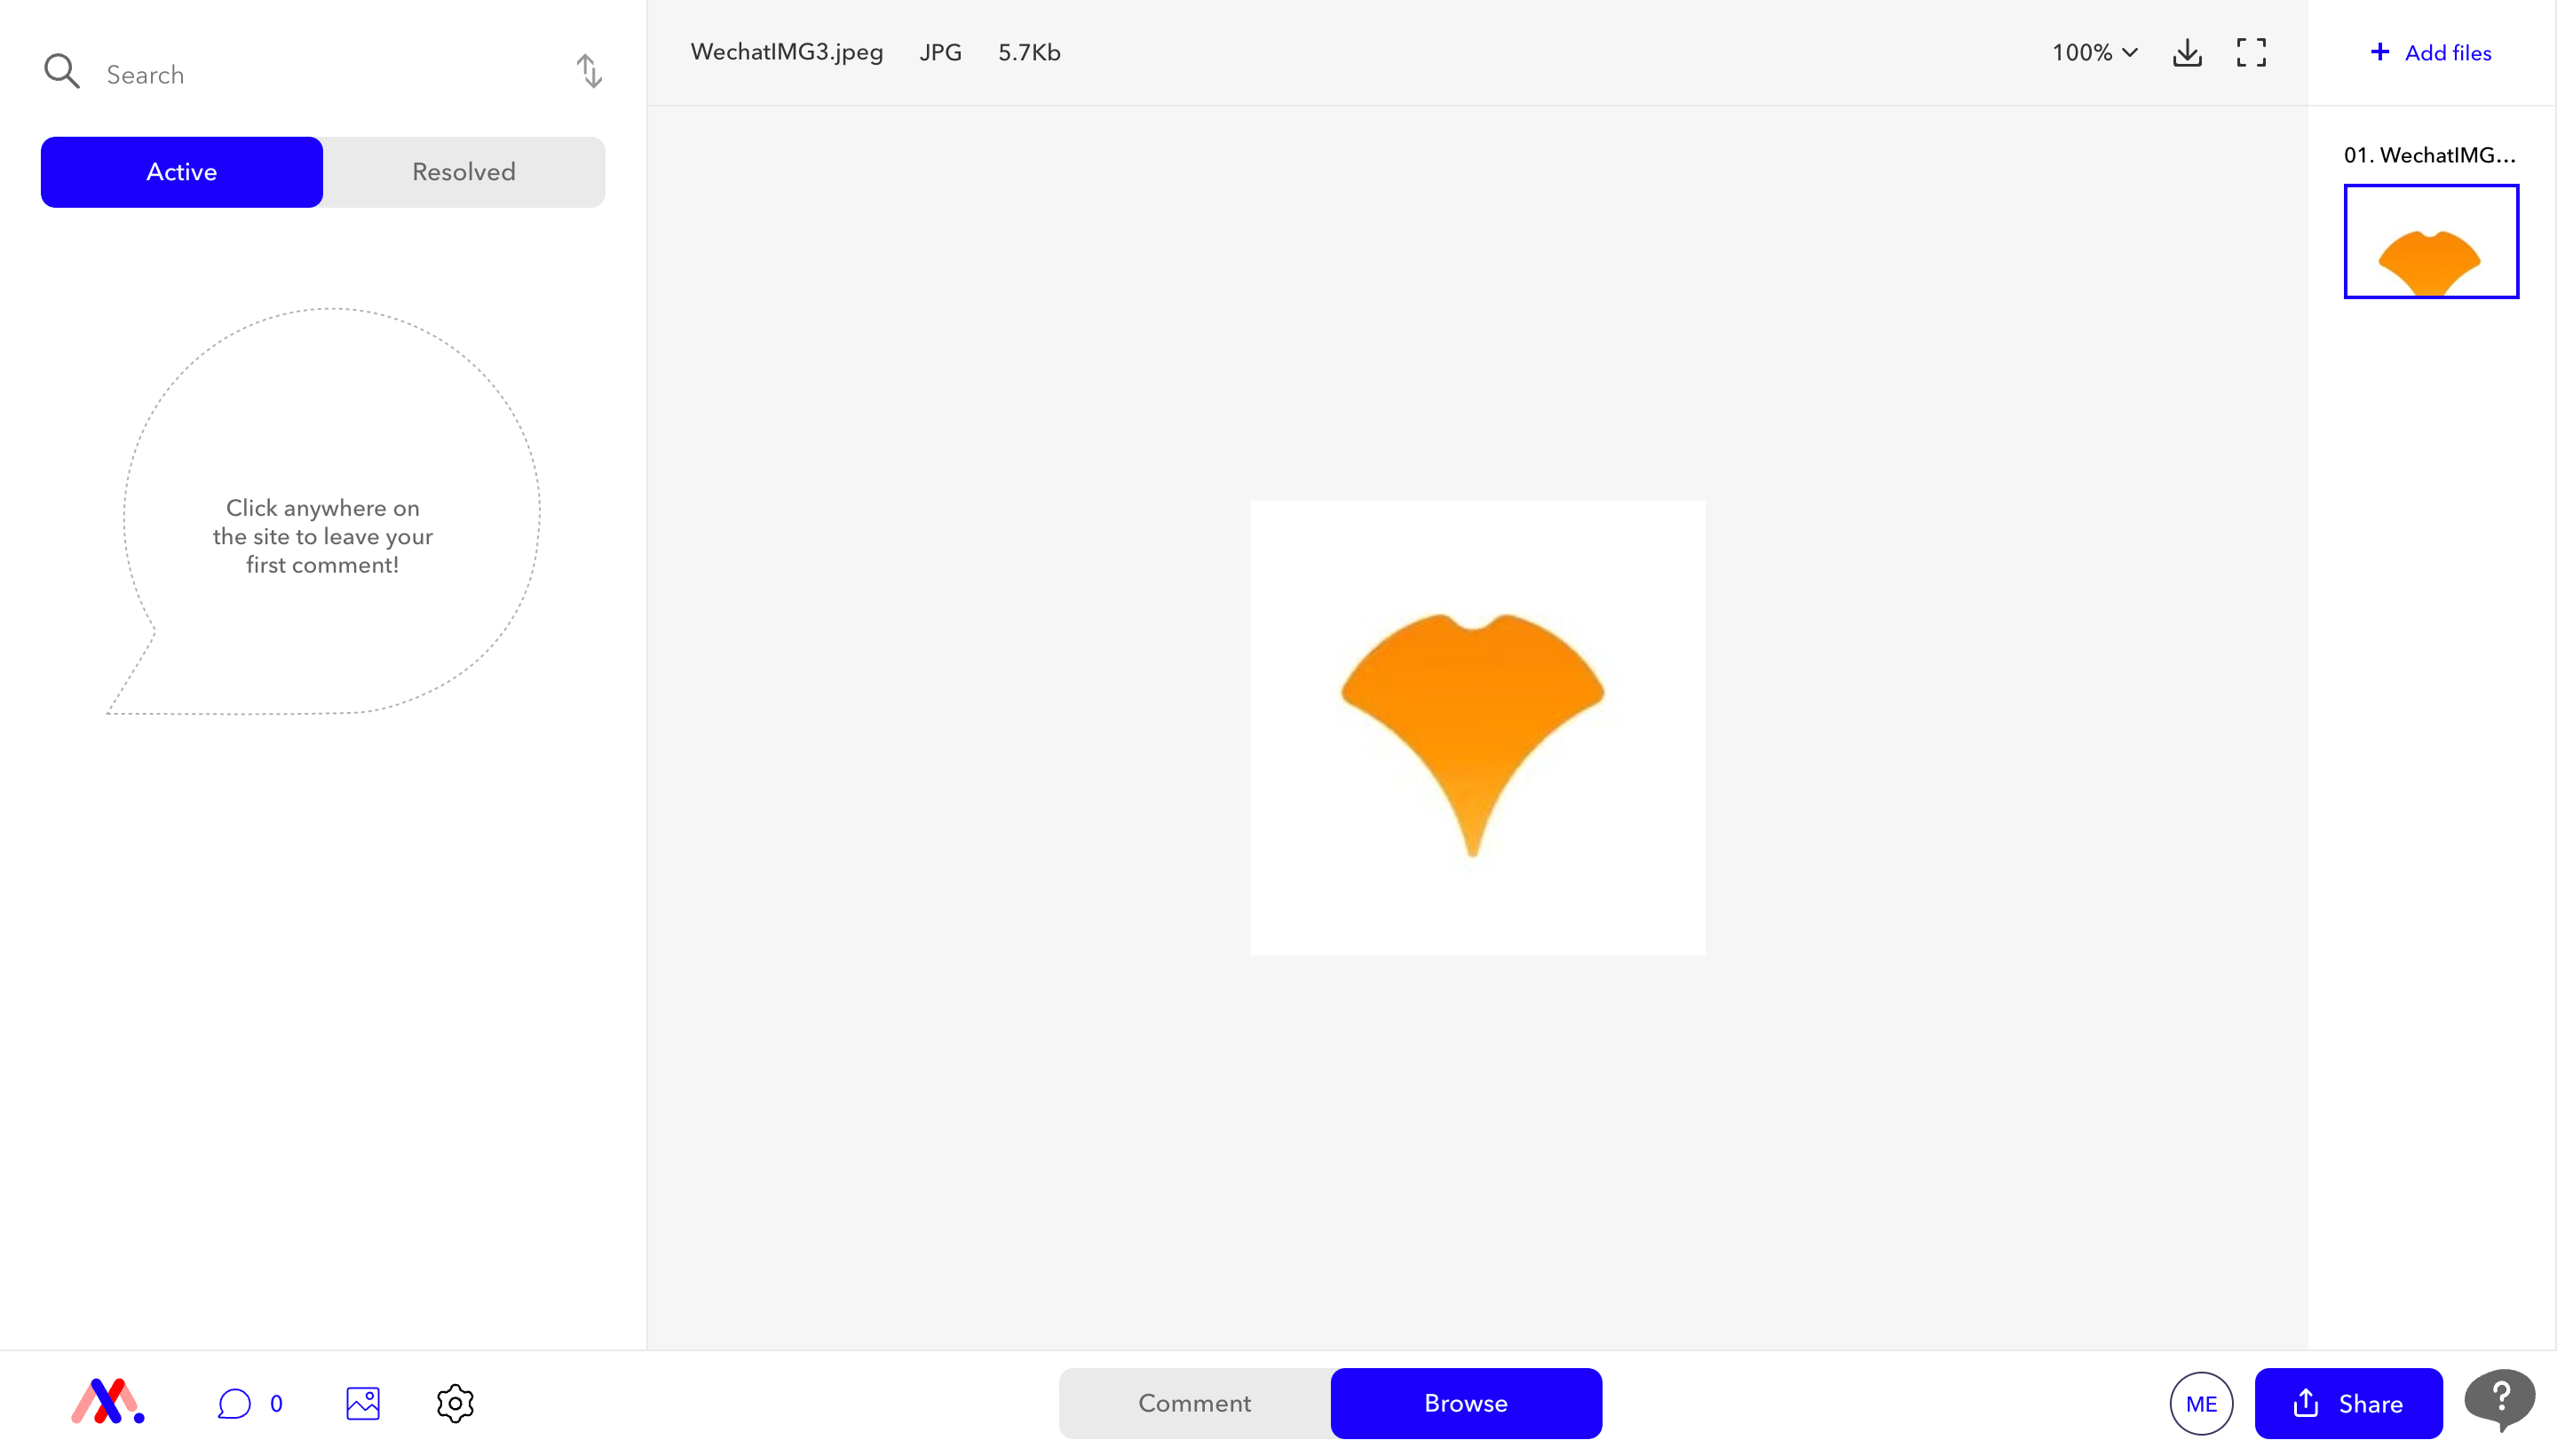
Task: Click the WechatIMG3.jpeg file name
Action: [787, 52]
